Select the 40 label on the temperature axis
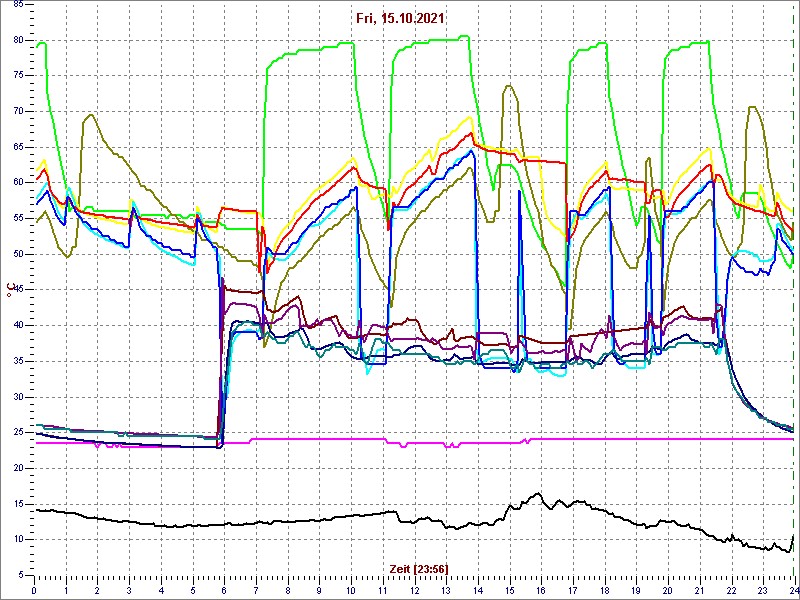The width and height of the screenshot is (800, 600). click(16, 326)
